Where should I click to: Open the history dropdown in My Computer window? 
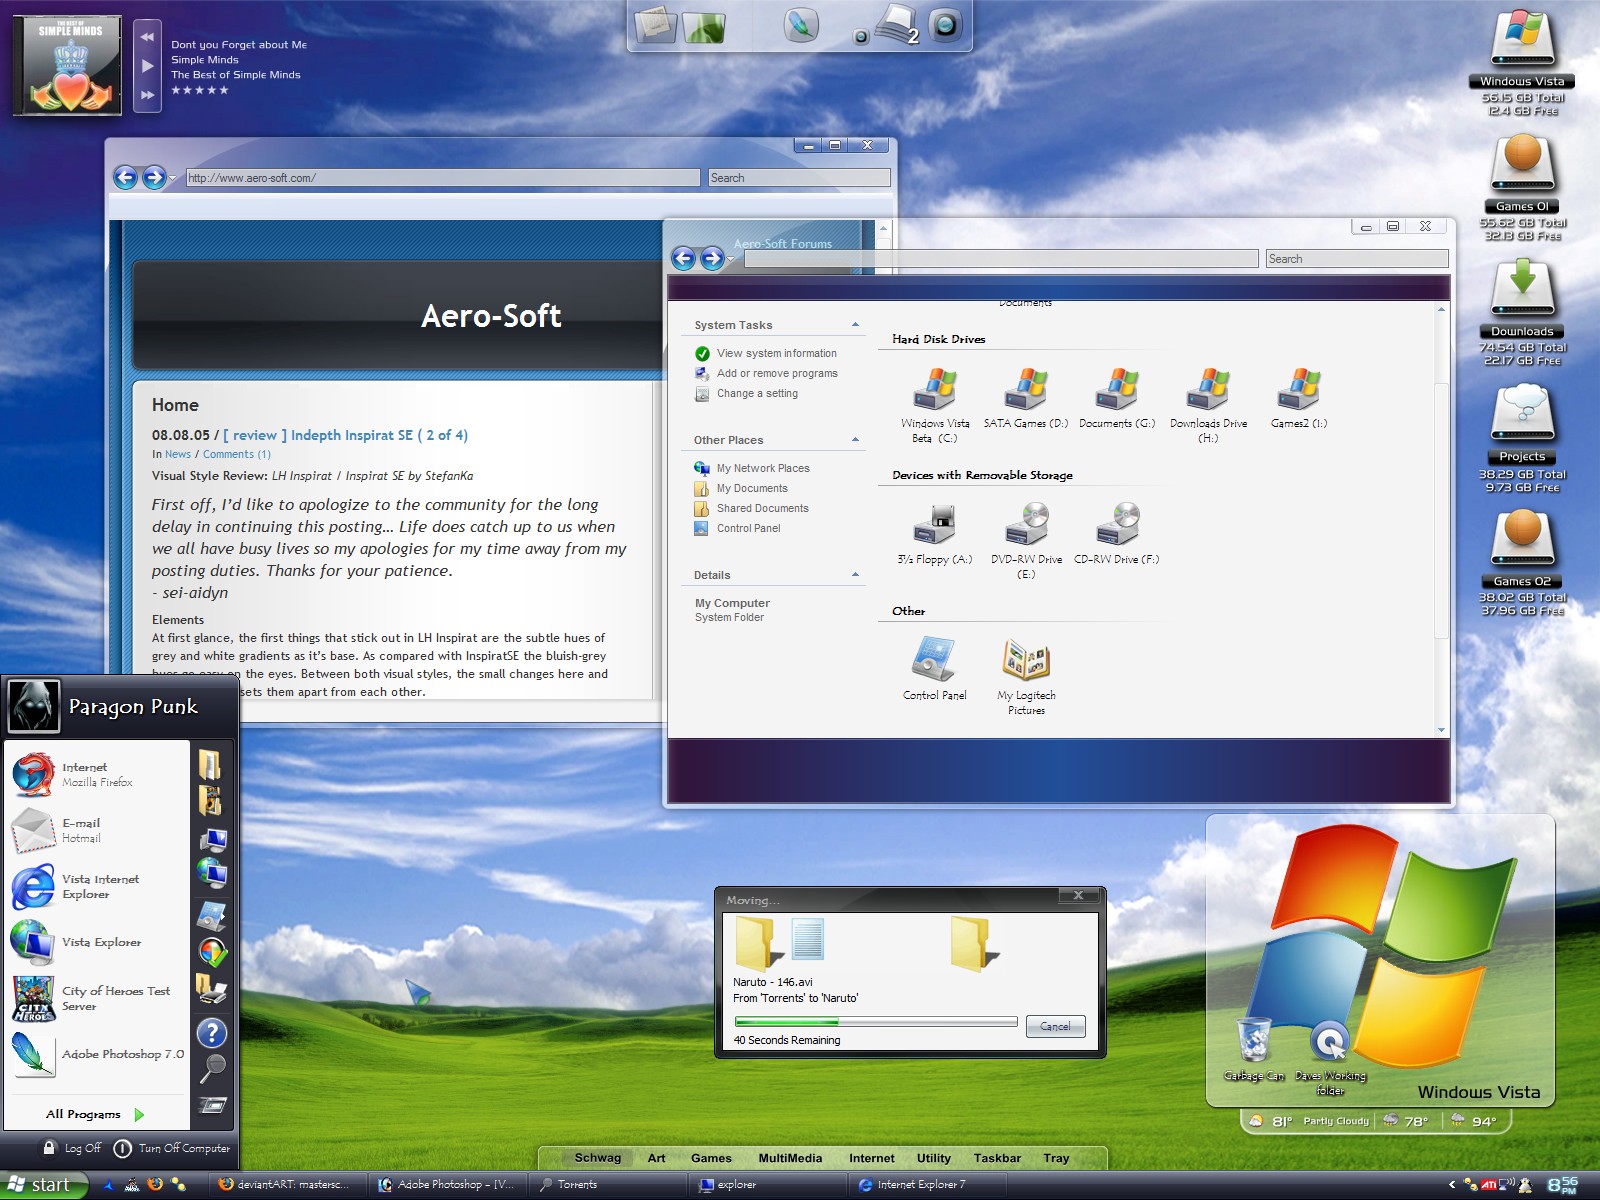tap(731, 259)
